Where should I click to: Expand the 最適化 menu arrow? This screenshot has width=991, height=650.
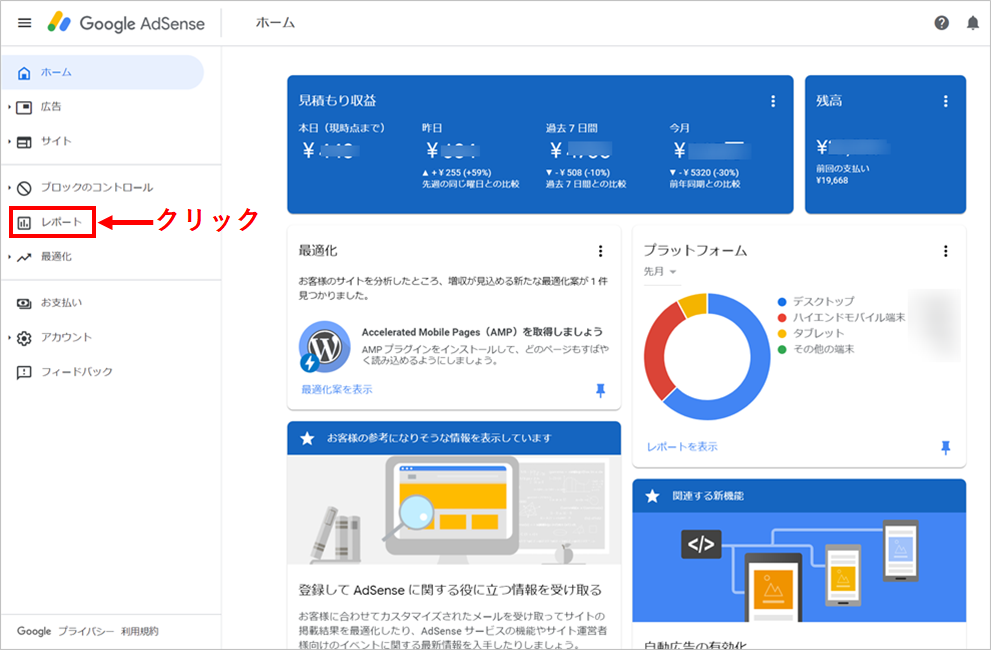(x=9, y=257)
